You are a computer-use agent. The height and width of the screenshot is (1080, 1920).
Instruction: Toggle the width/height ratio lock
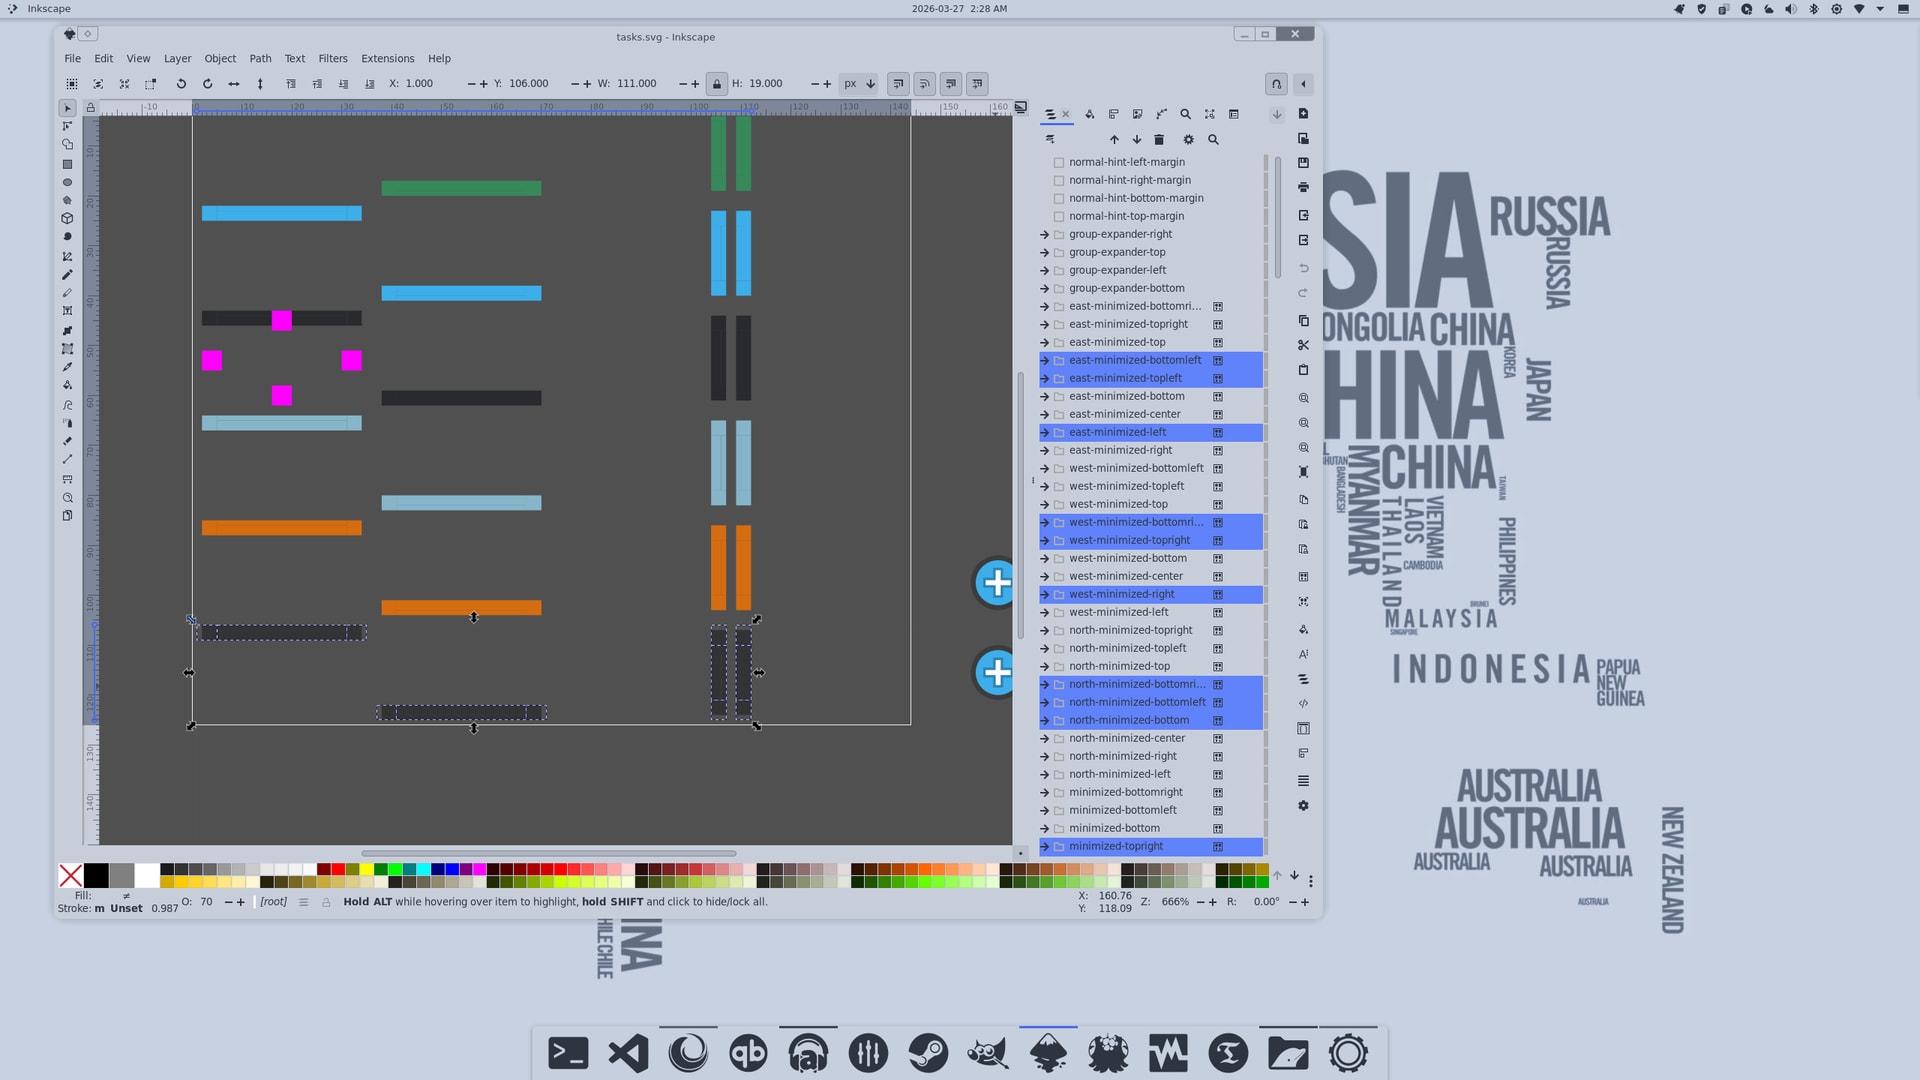pos(716,84)
